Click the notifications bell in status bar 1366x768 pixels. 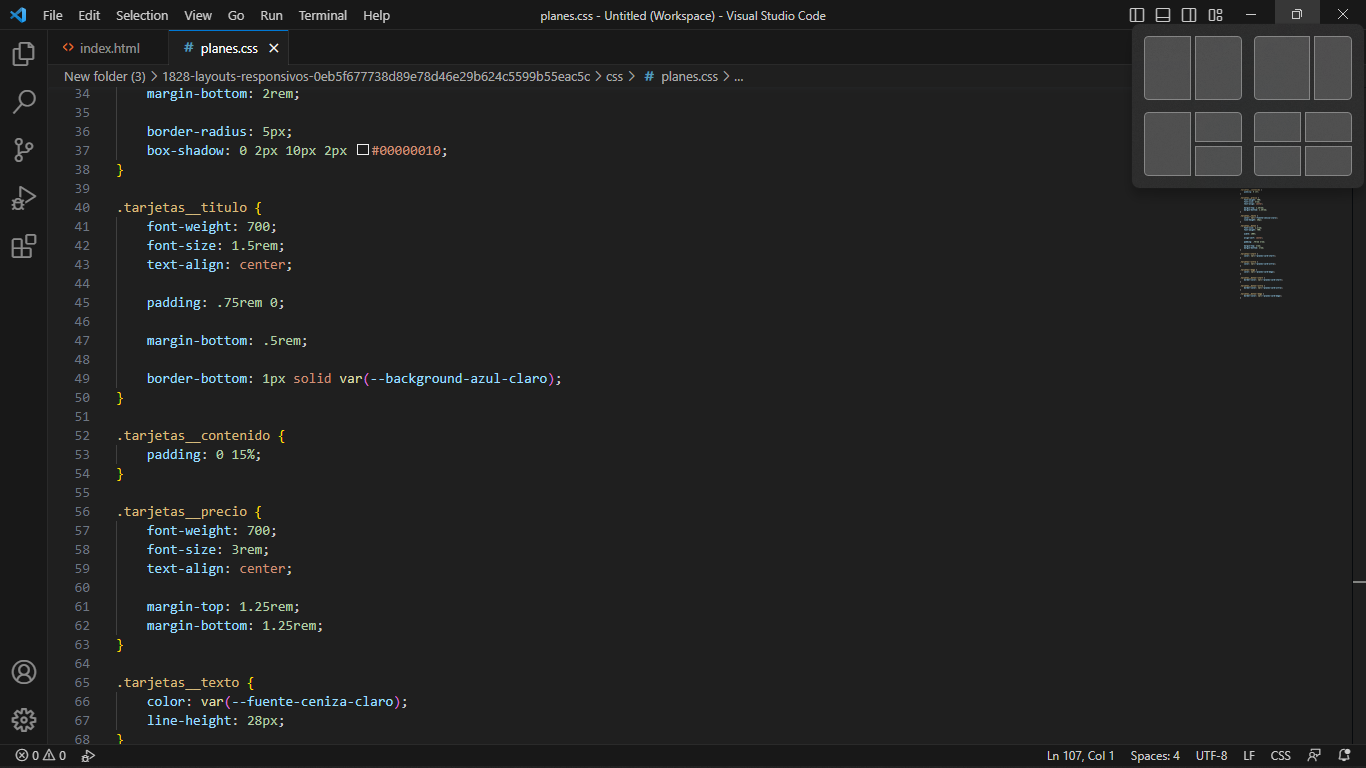[1344, 756]
